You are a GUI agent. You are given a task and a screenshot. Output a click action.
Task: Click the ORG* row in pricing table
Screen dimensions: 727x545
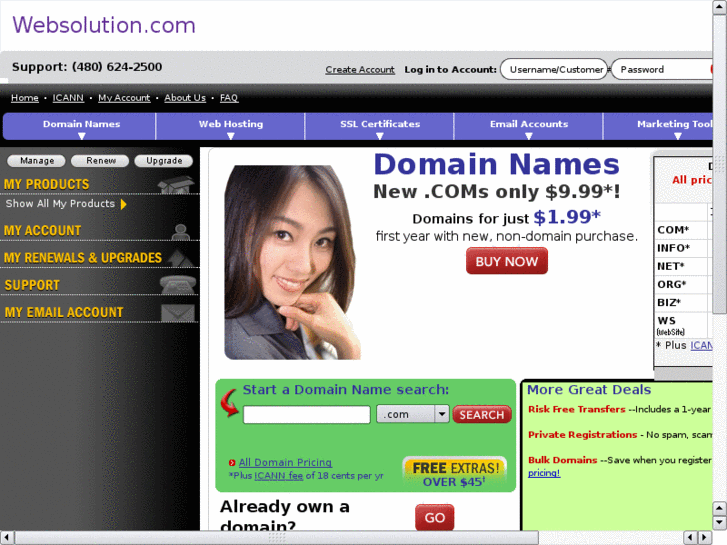(x=682, y=284)
